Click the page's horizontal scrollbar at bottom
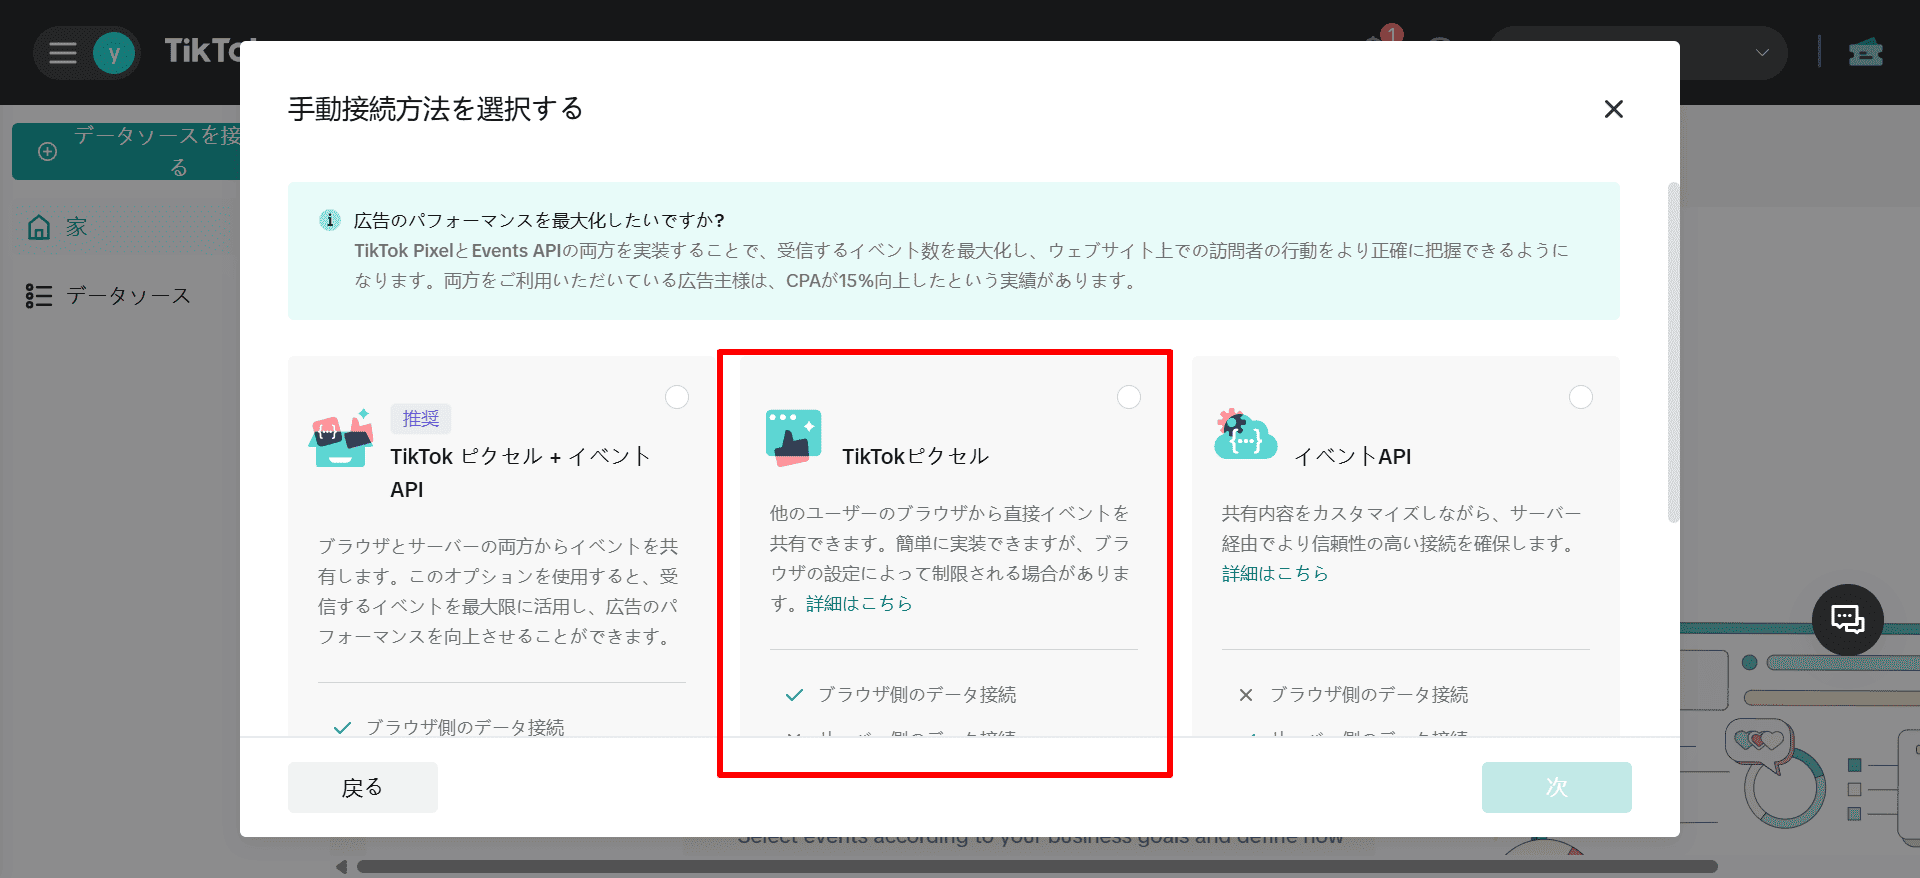This screenshot has width=1920, height=878. click(x=1037, y=867)
